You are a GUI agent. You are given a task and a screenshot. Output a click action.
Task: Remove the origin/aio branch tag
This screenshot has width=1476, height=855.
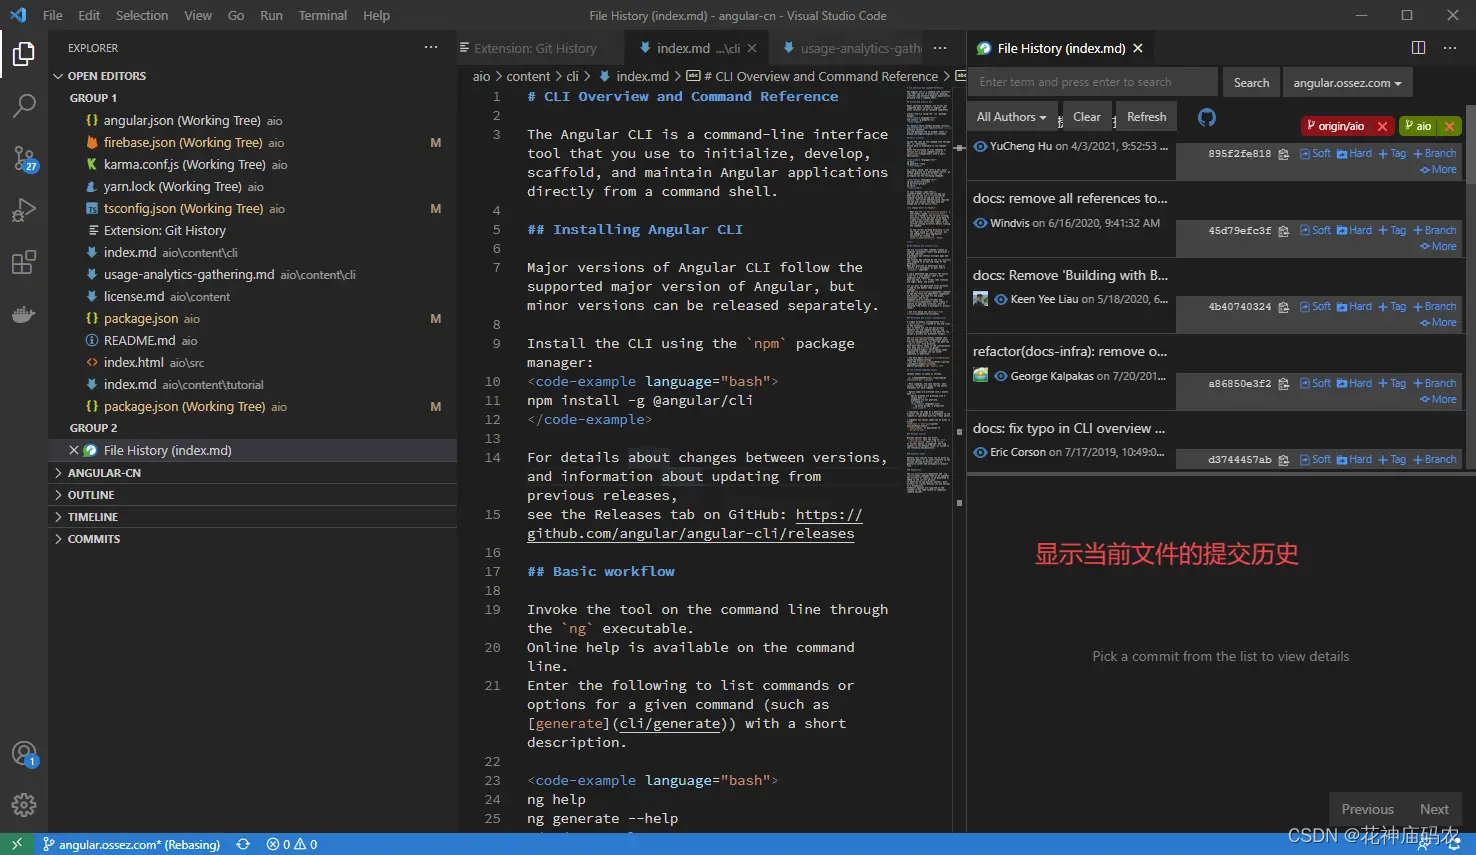point(1382,126)
